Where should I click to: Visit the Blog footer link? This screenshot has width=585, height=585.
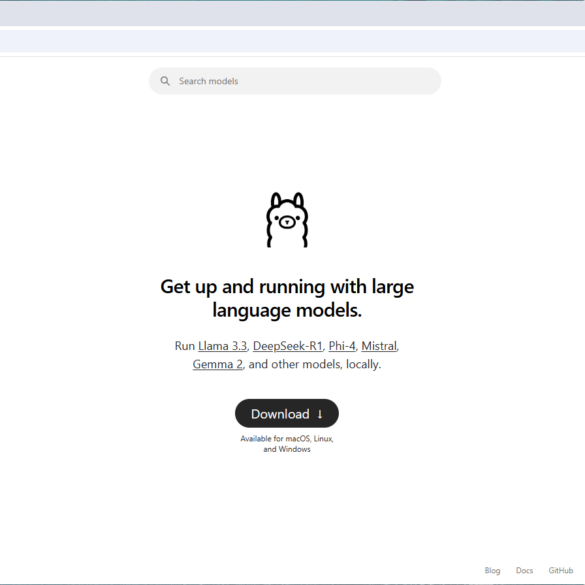tap(492, 570)
